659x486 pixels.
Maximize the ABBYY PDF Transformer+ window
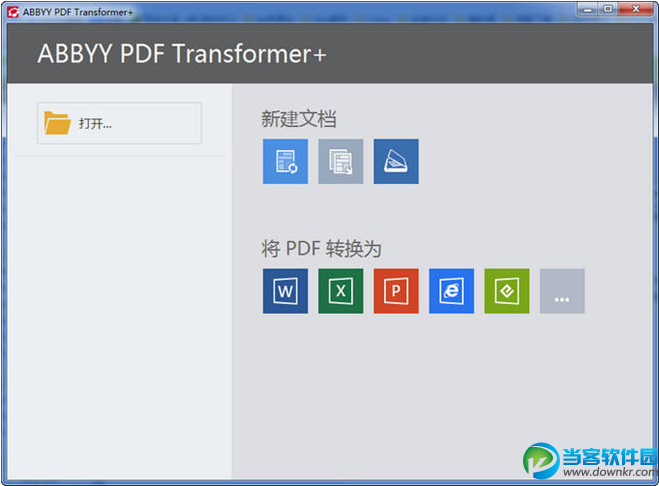tap(608, 9)
